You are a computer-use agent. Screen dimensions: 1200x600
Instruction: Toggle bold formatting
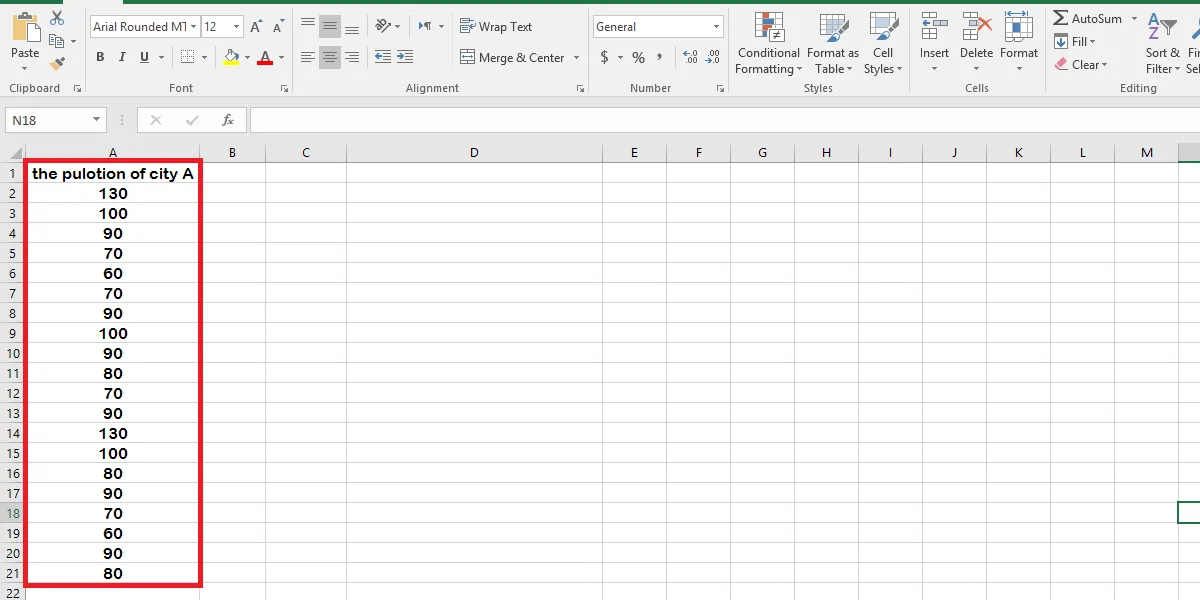pyautogui.click(x=100, y=58)
